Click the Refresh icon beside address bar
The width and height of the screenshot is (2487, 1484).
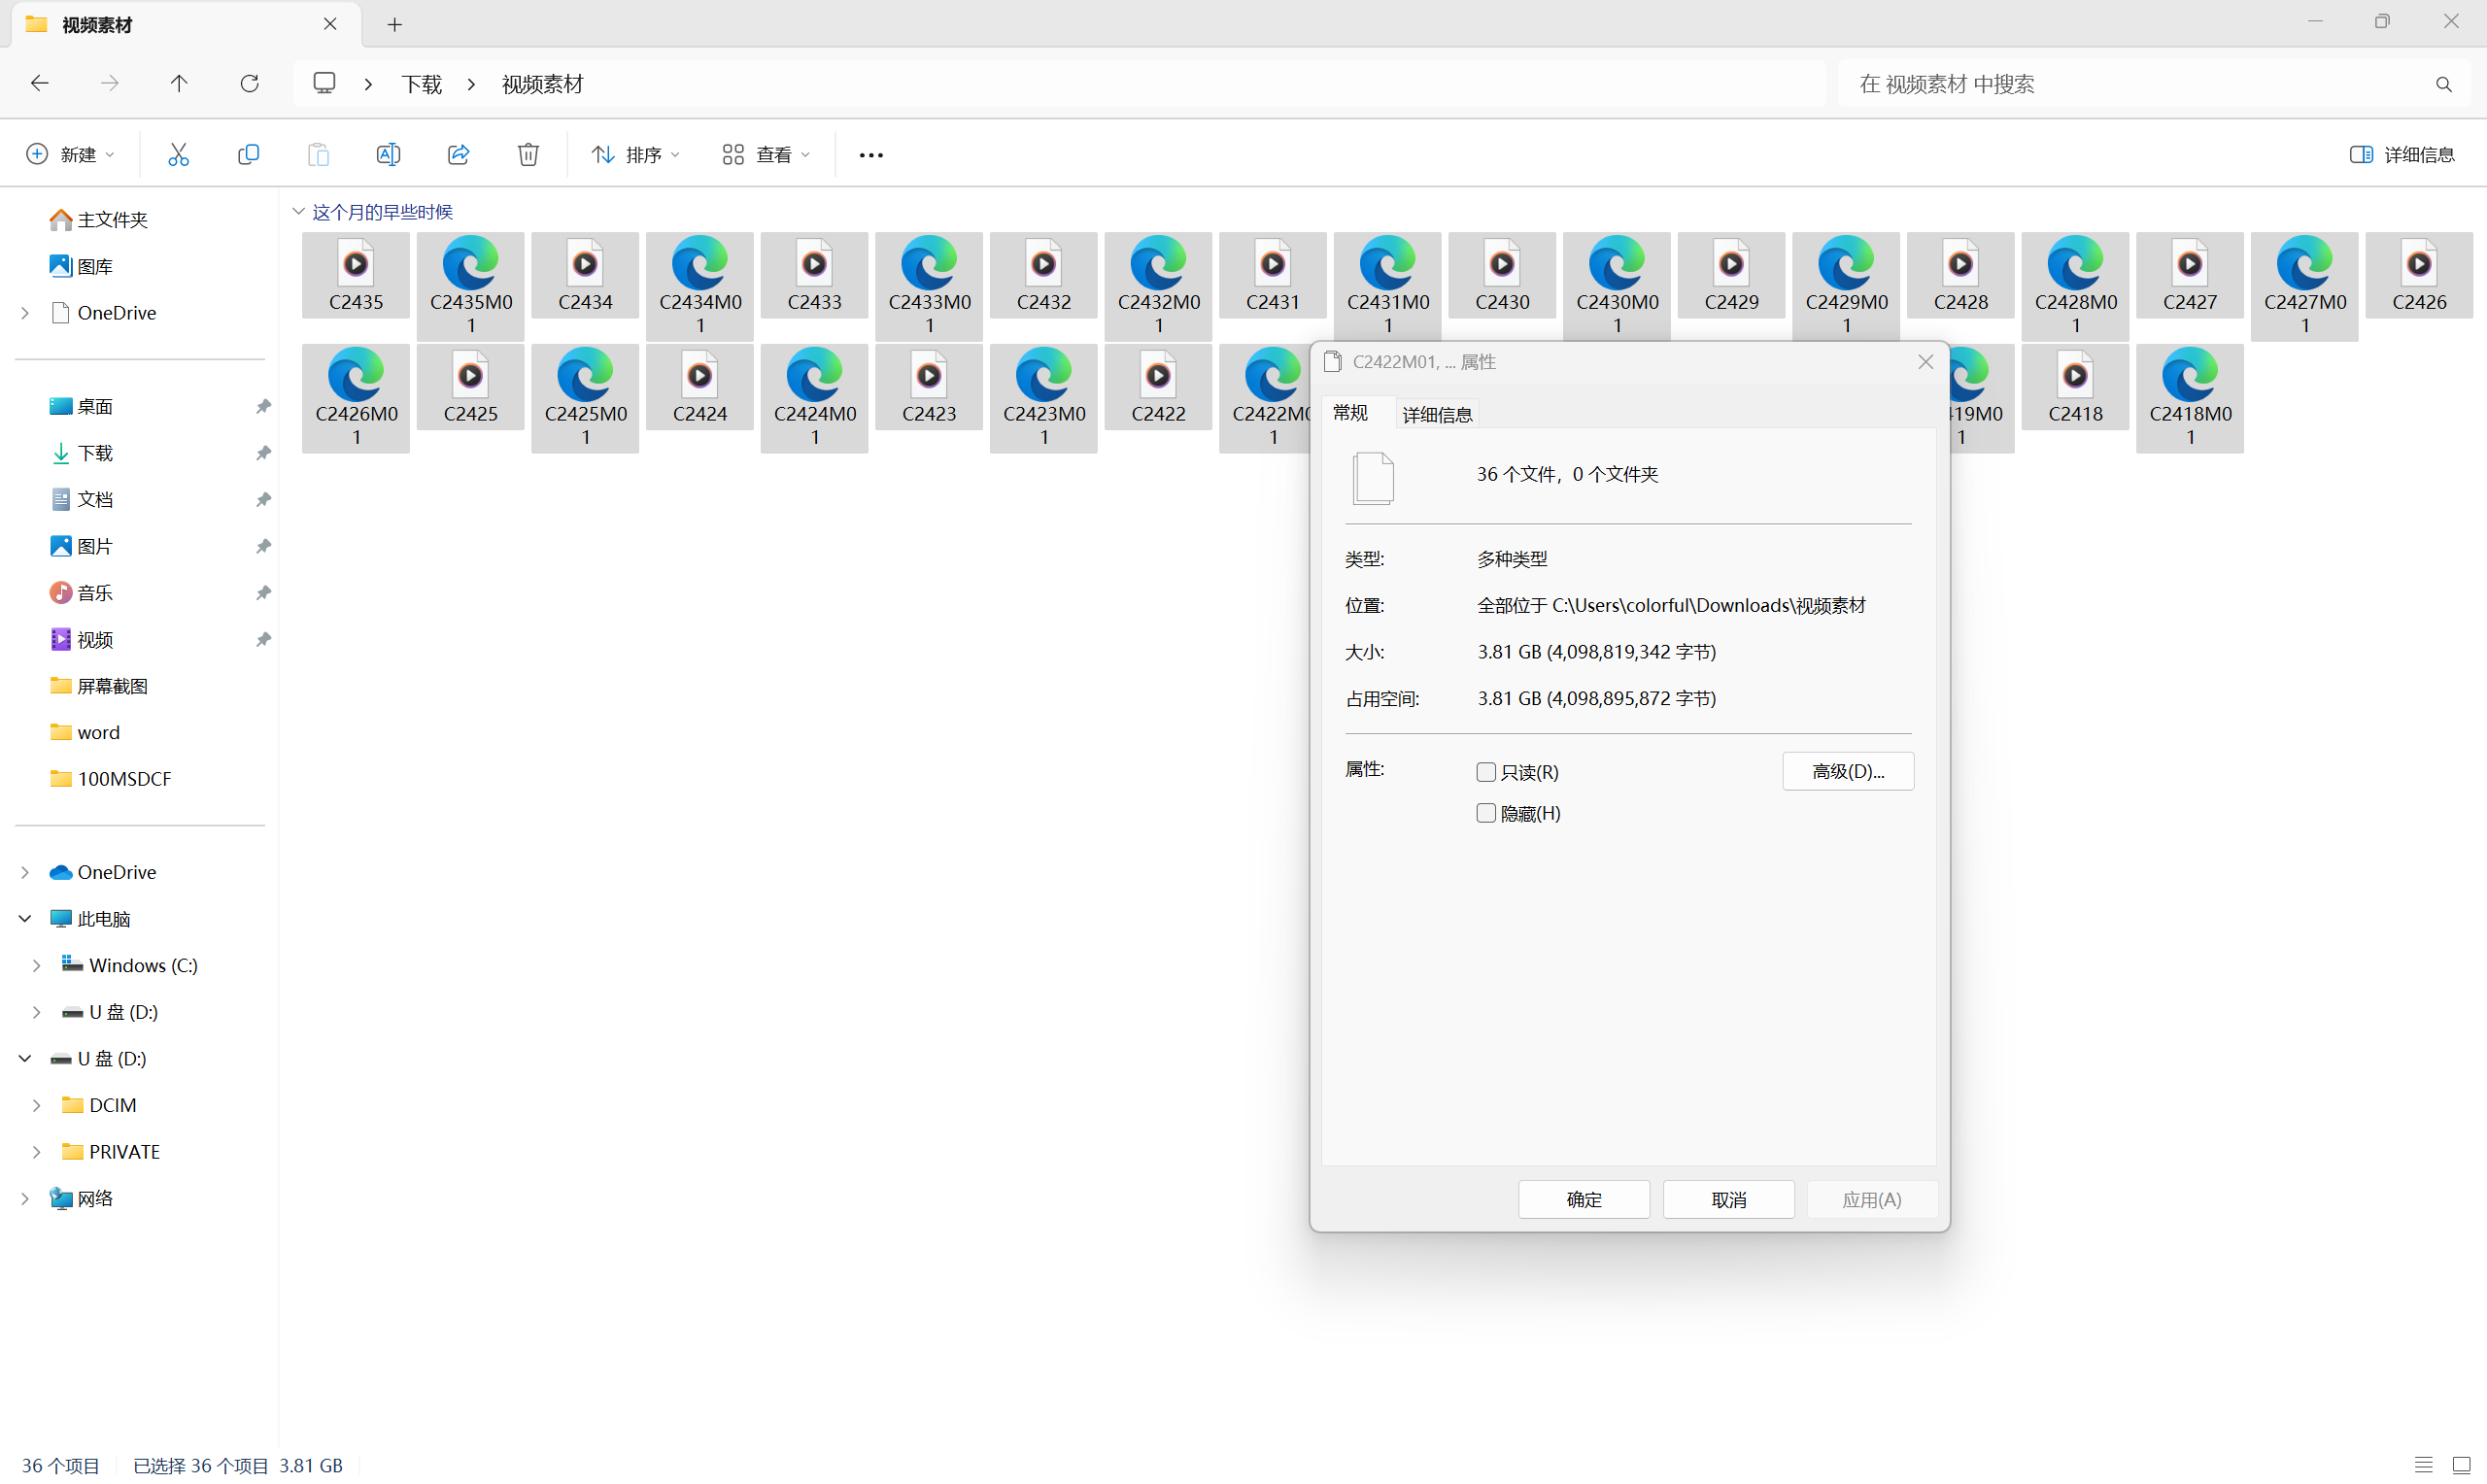pos(250,83)
